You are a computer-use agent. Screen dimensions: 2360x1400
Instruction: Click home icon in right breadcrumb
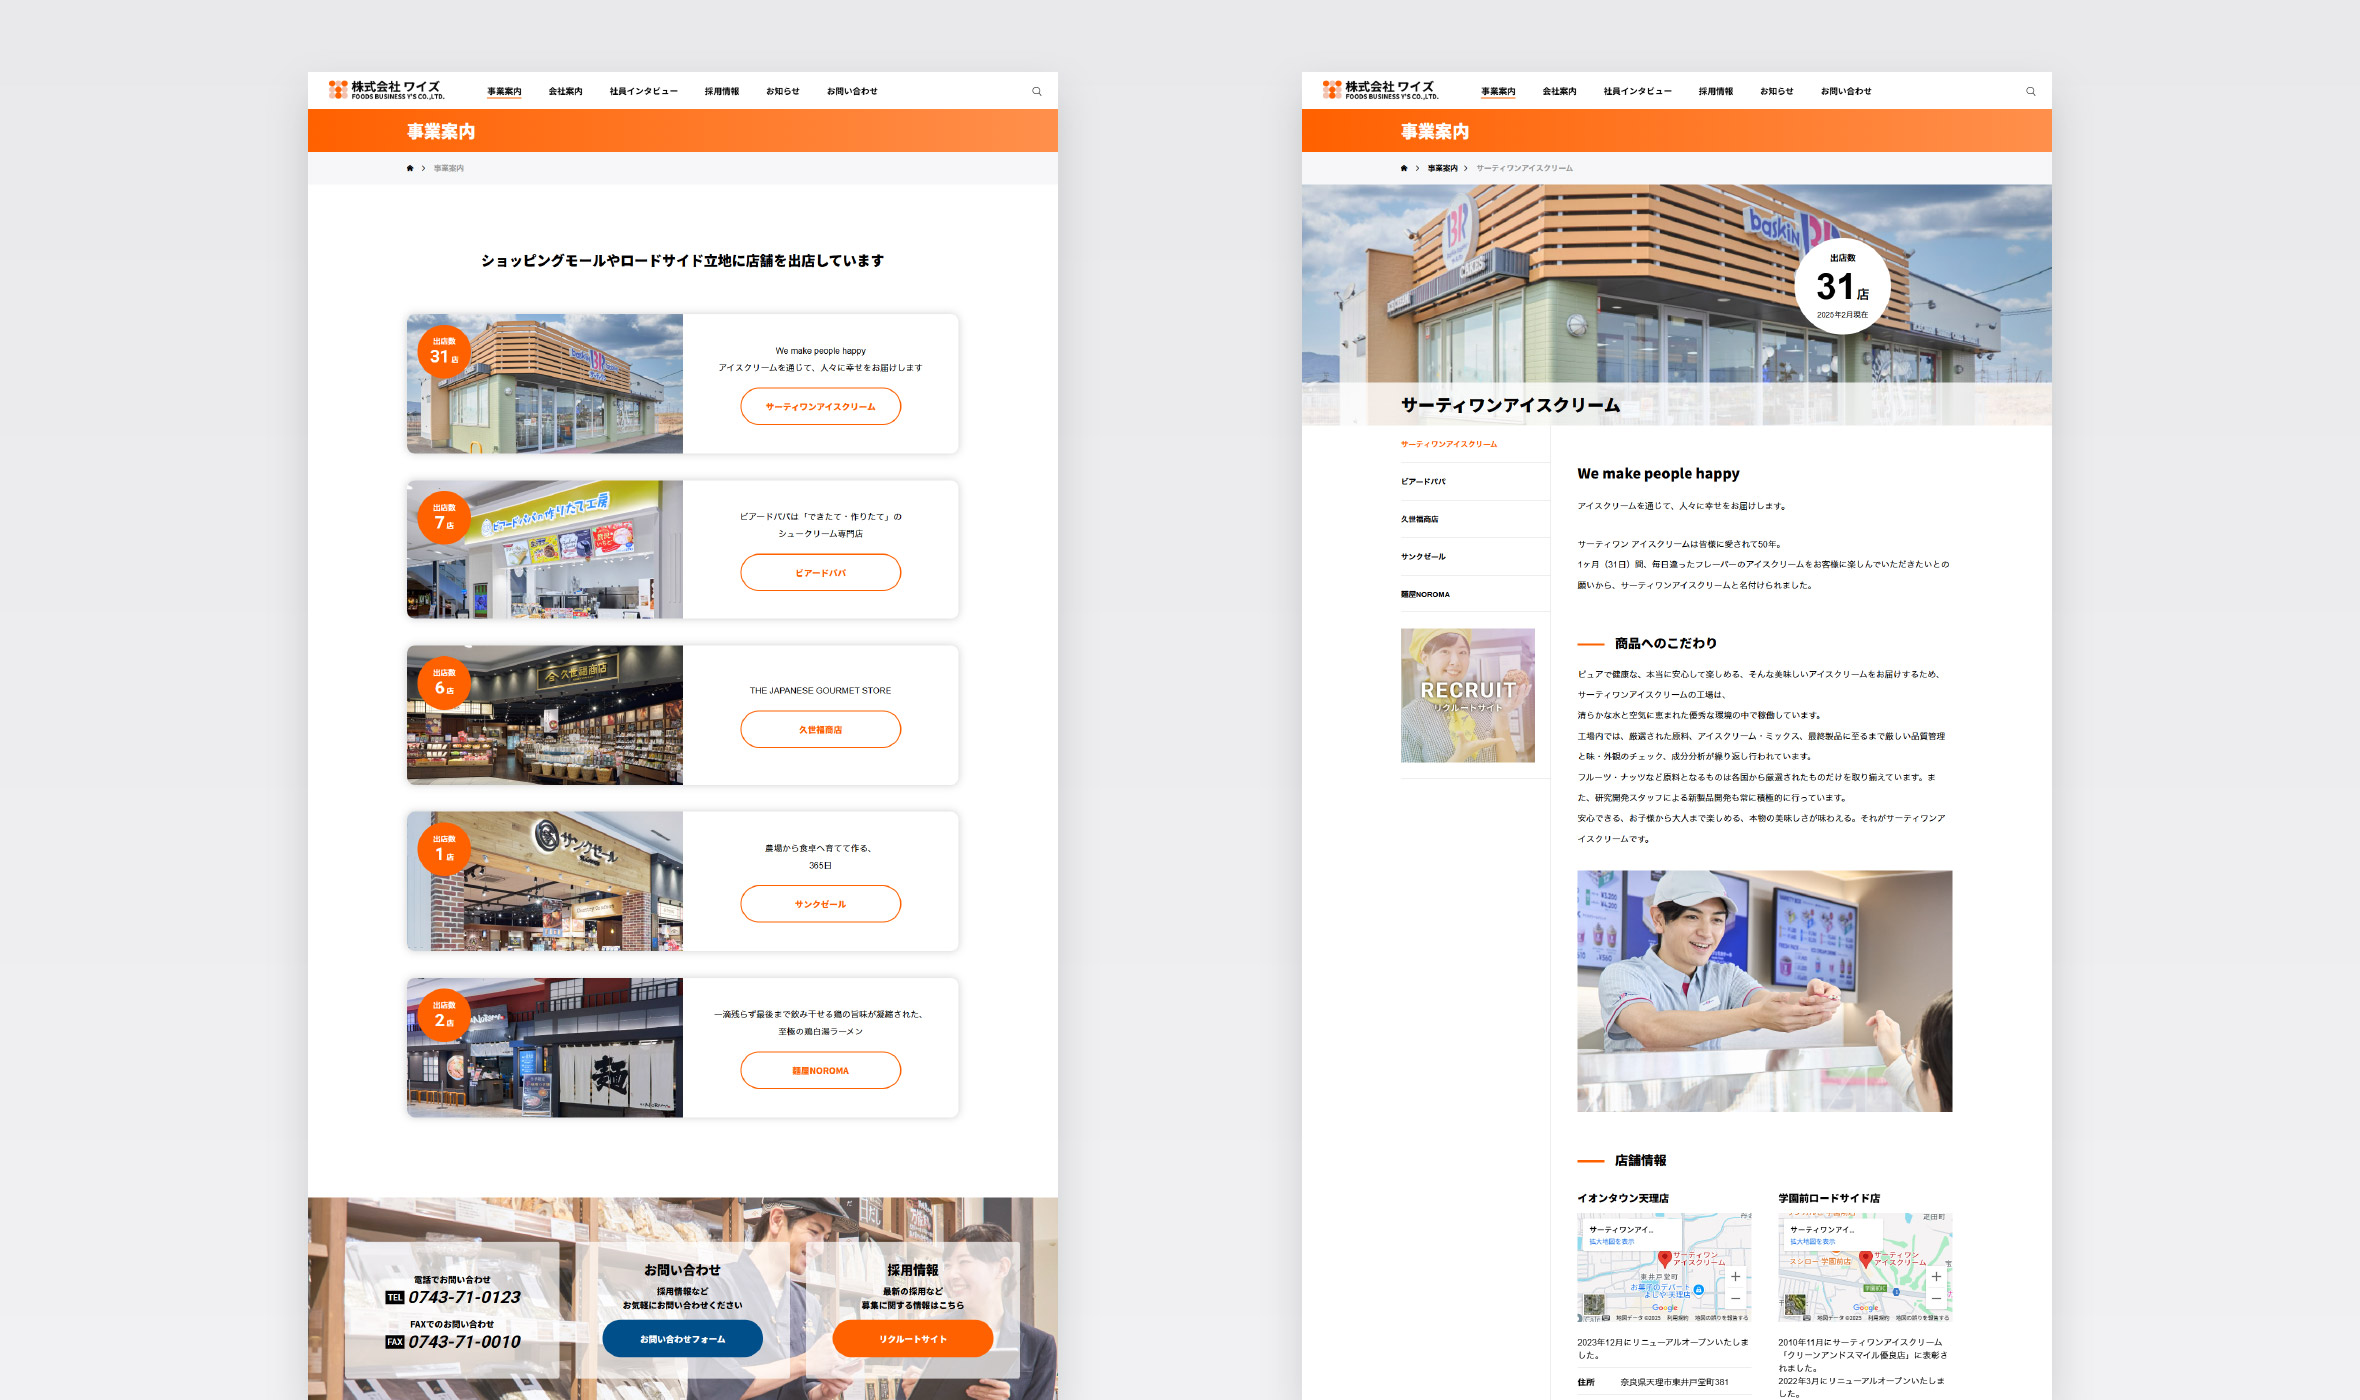coord(1404,168)
